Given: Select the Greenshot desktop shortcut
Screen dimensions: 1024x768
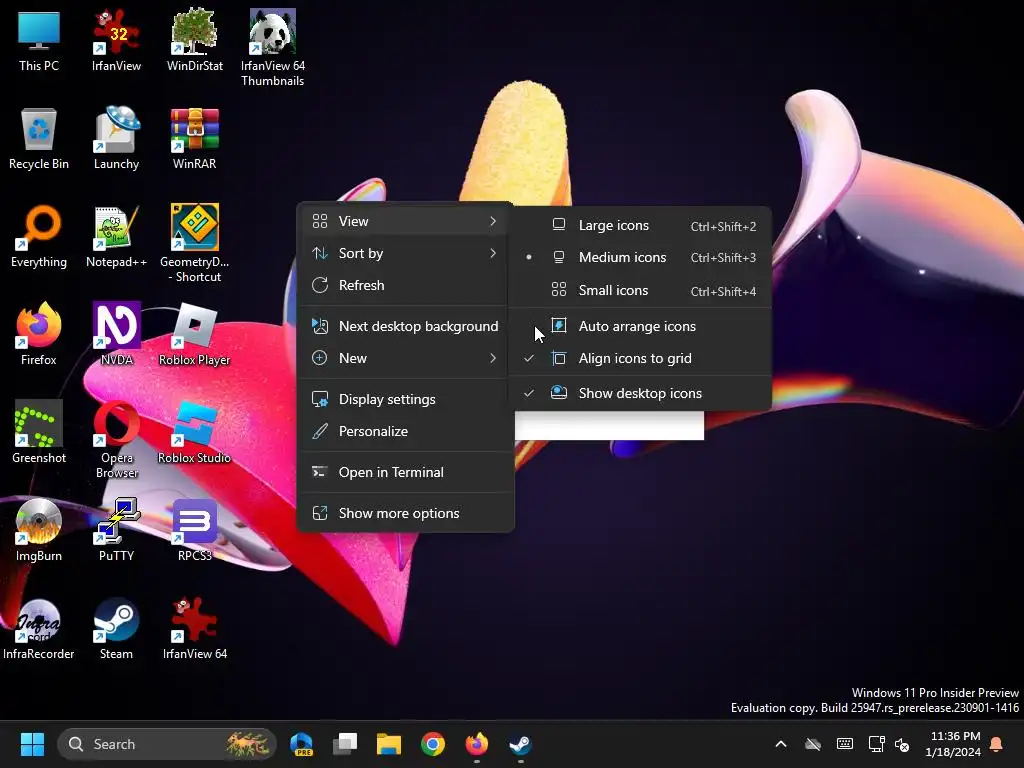Looking at the screenshot, I should [x=39, y=432].
